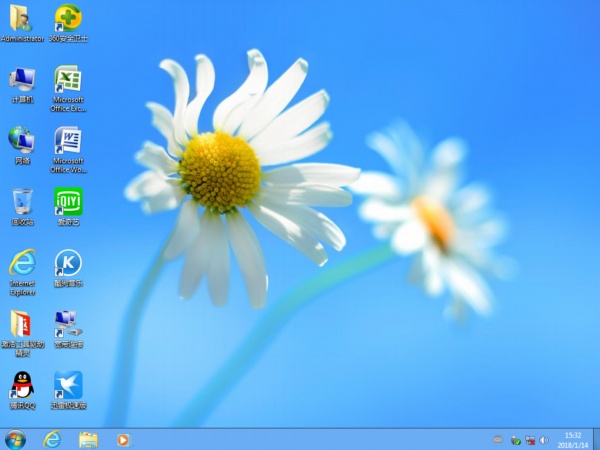Open File Explorer from the taskbar
Viewport: 600px width, 450px height.
coord(88,439)
